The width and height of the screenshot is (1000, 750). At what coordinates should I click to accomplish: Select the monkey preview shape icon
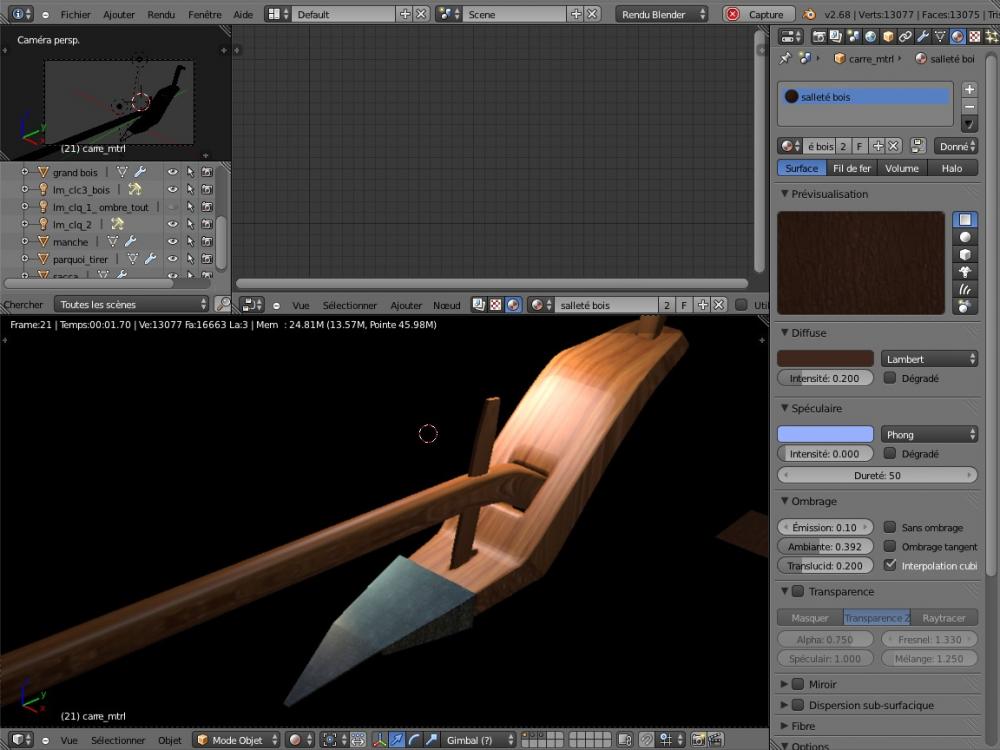[966, 272]
